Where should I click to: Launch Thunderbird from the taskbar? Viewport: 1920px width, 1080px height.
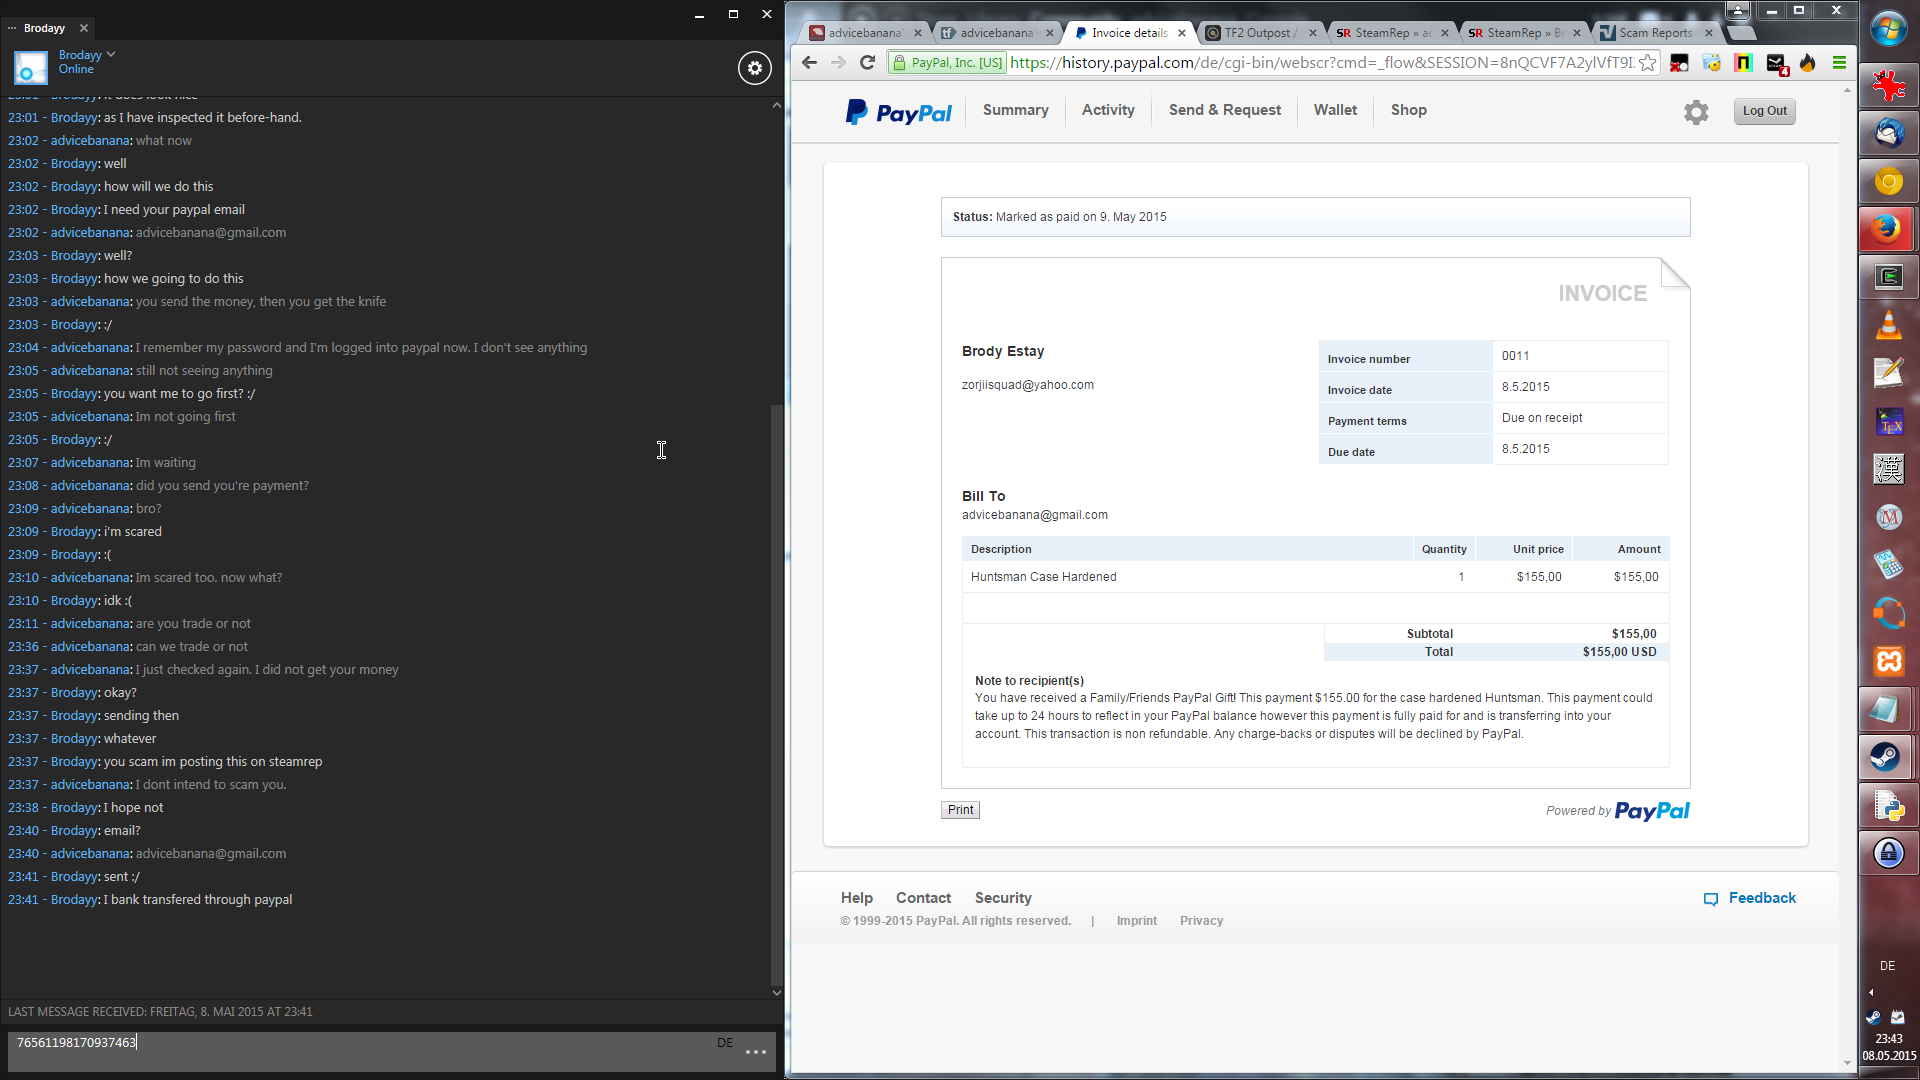(1888, 133)
